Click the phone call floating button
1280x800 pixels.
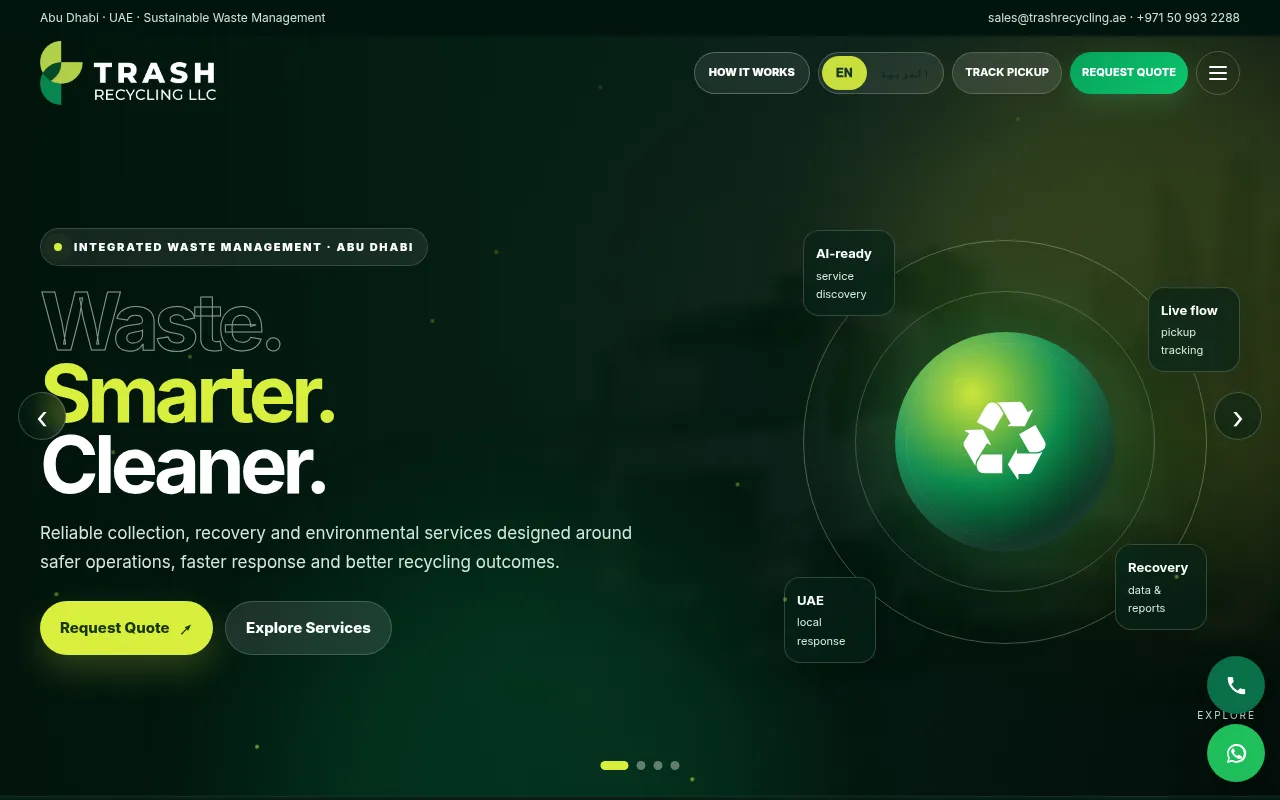(1236, 685)
